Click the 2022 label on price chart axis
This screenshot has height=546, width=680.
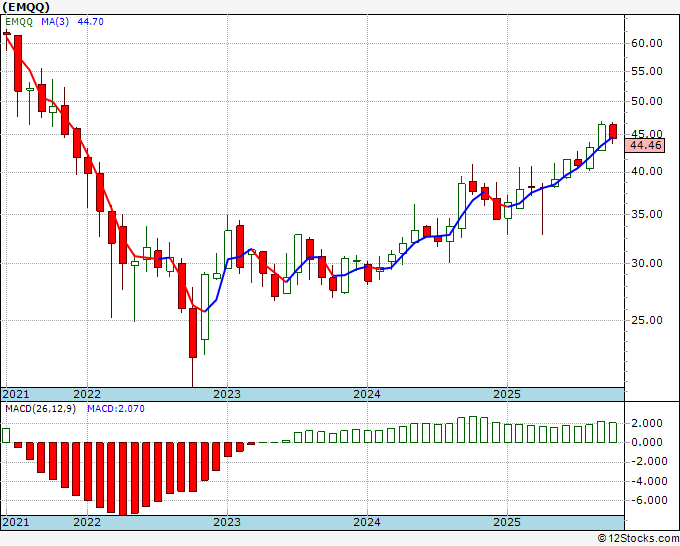click(x=87, y=394)
